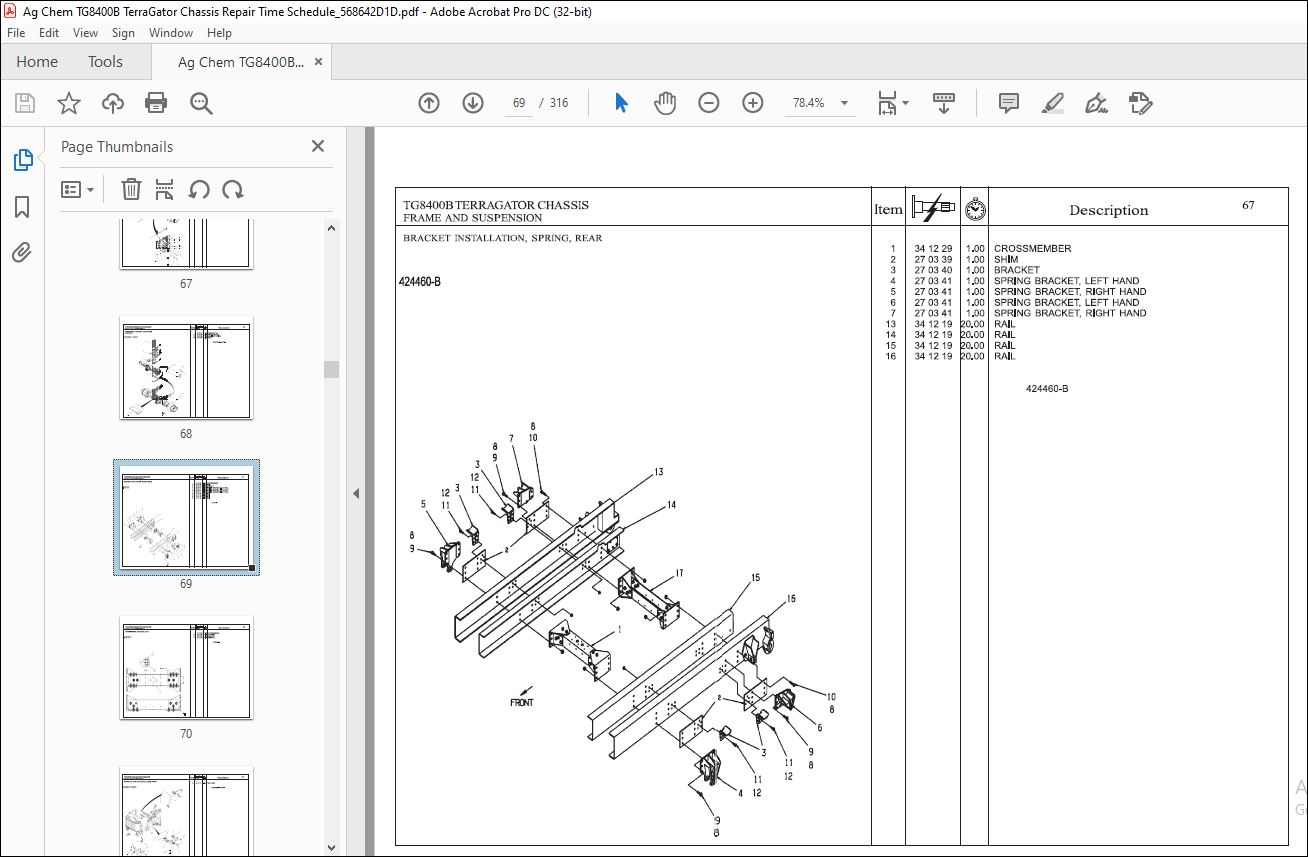Click the thumbnails panel scrollbar handle
This screenshot has height=857, width=1308.
click(x=332, y=369)
